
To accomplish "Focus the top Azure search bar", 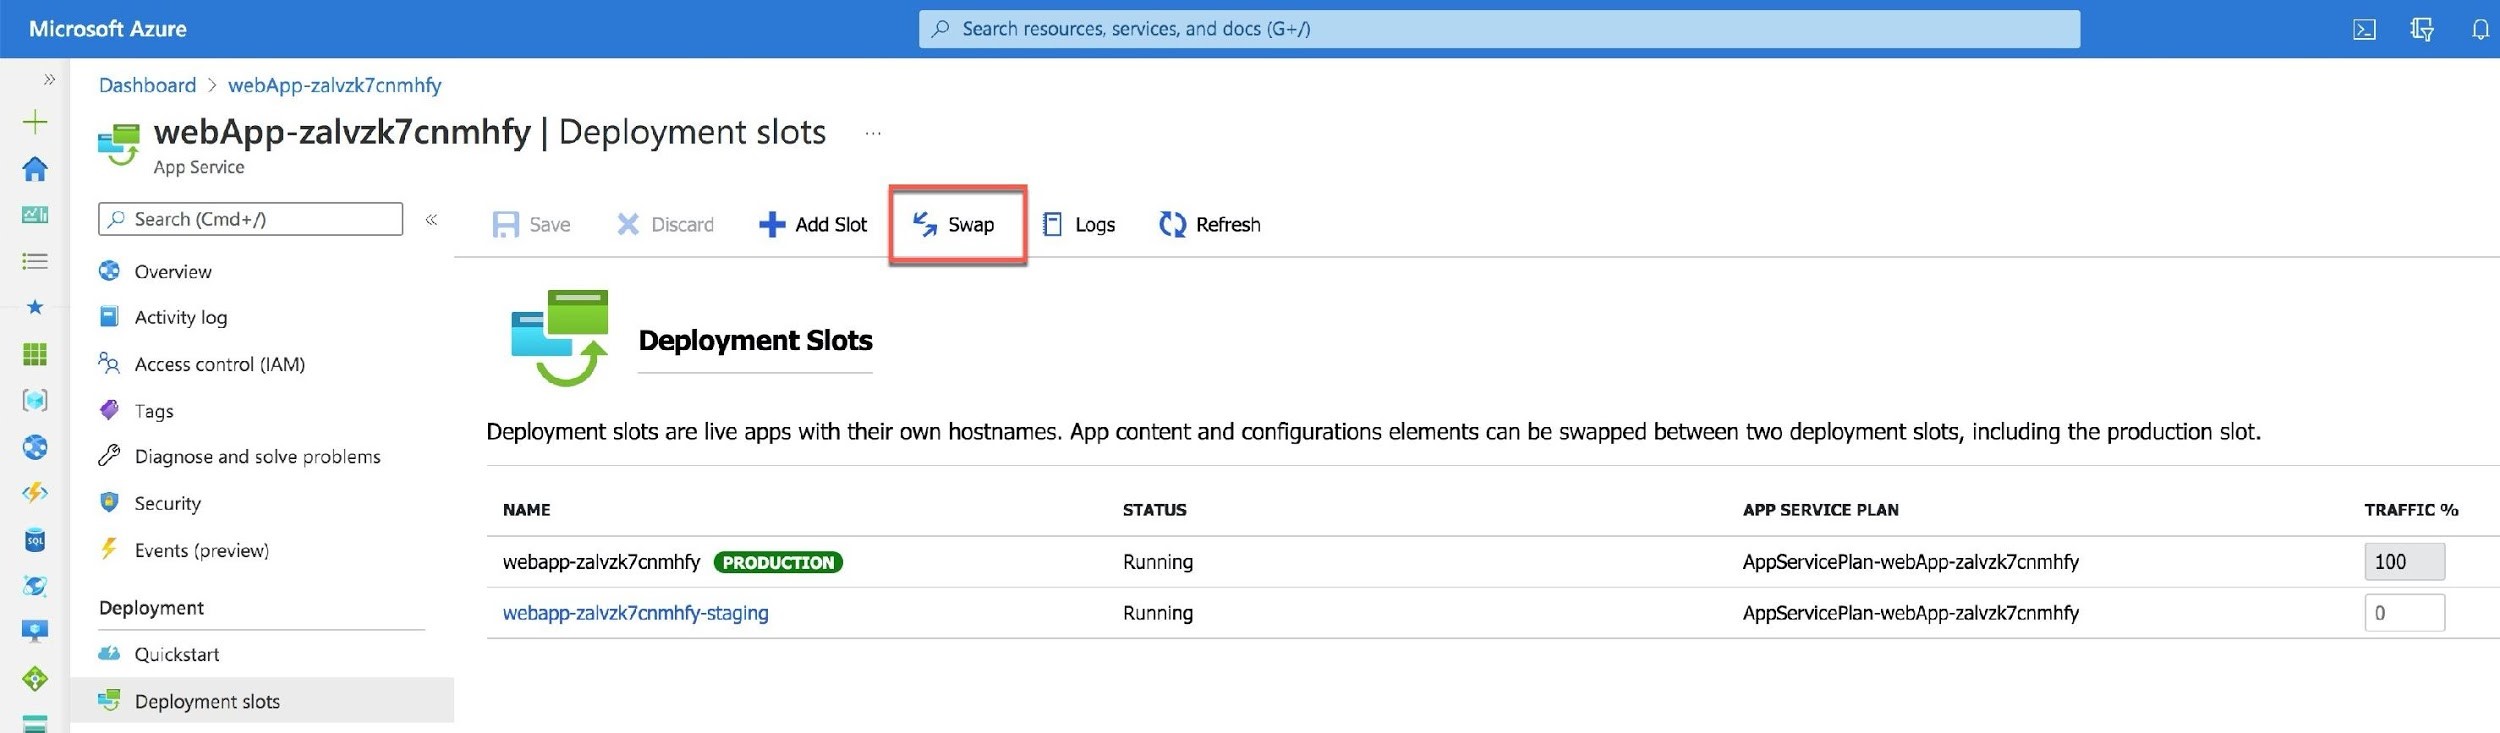I will click(1499, 29).
